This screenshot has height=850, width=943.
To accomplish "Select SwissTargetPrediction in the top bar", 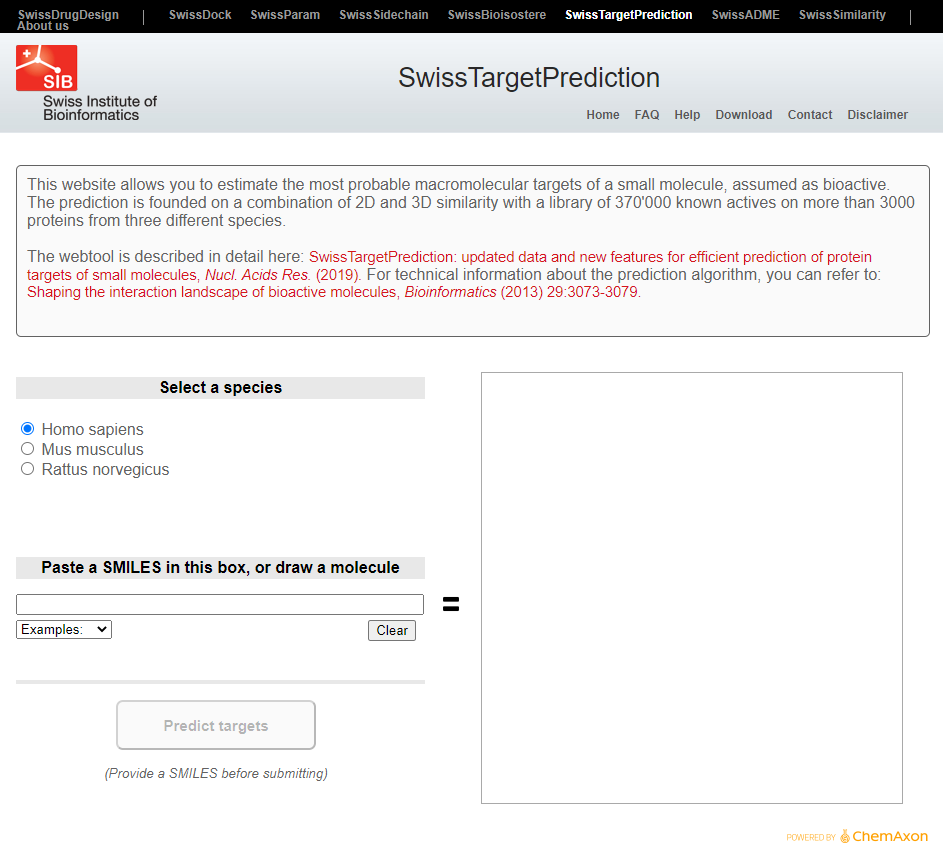I will point(628,14).
